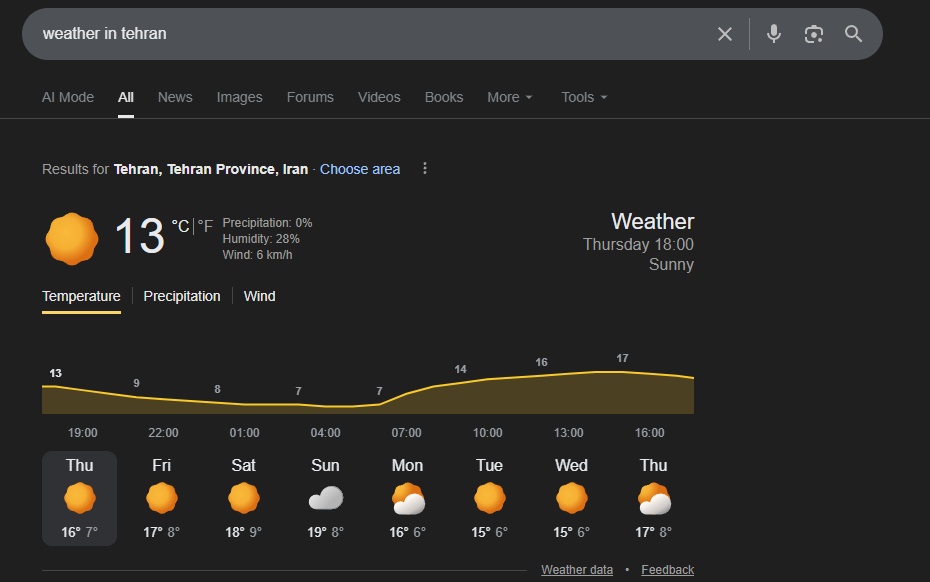Image resolution: width=930 pixels, height=582 pixels.
Task: Switch units to Fahrenheit
Action: pyautogui.click(x=205, y=226)
